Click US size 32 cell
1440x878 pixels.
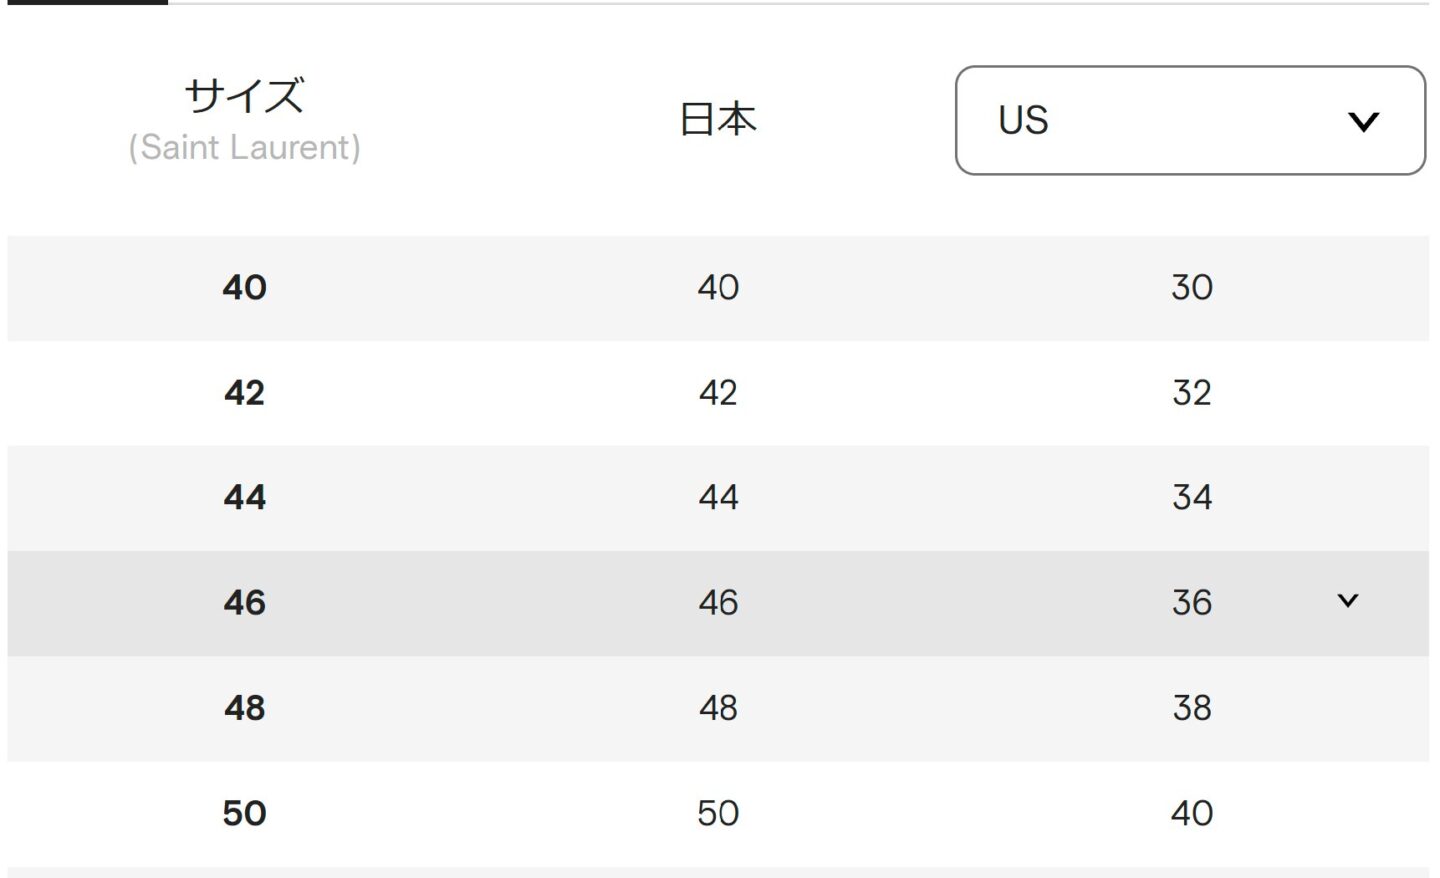click(1191, 393)
